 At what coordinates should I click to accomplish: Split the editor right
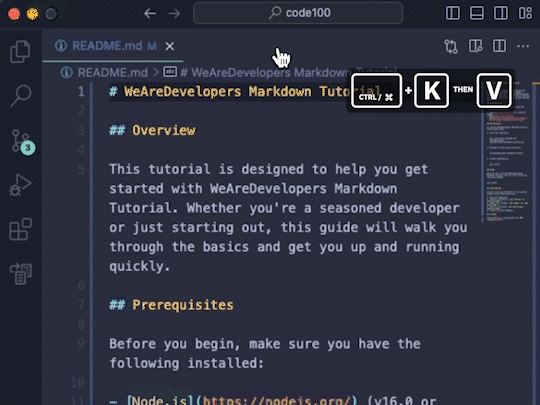[x=499, y=46]
